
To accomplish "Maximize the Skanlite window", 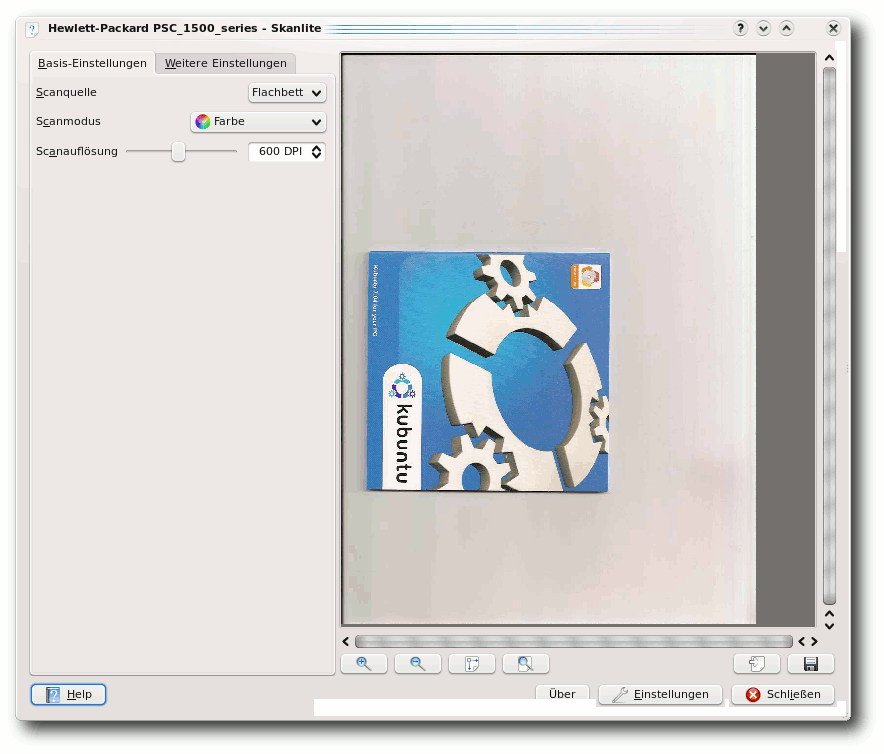I will coord(786,28).
